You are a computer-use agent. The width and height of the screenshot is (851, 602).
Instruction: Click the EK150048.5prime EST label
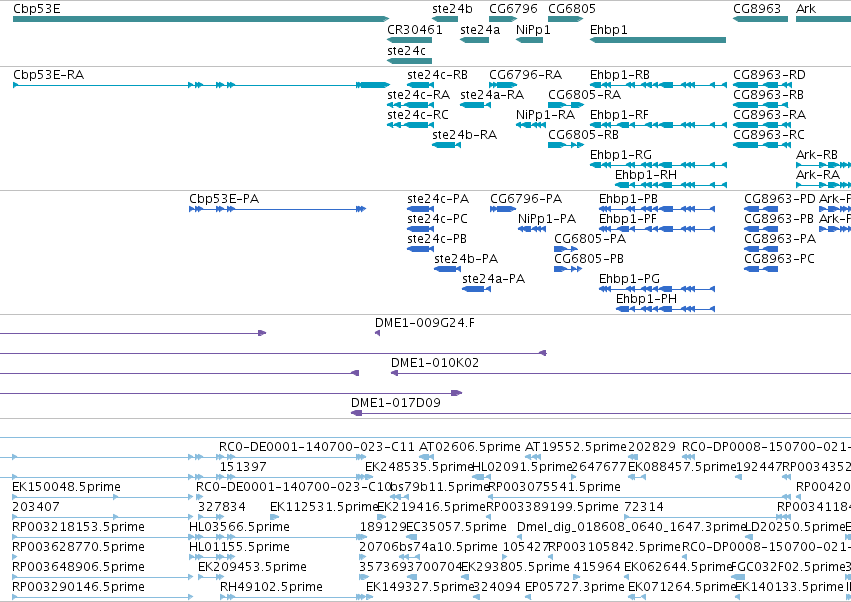[x=66, y=487]
